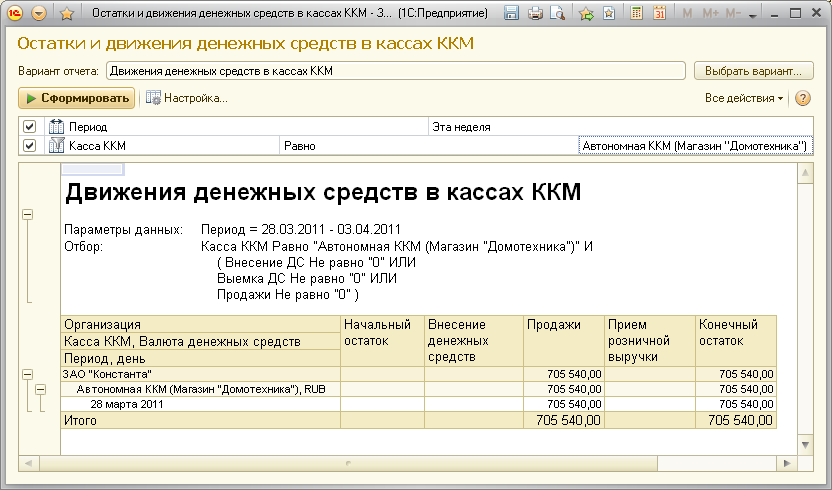Edit the Автономная ККМ filter value field

point(695,145)
